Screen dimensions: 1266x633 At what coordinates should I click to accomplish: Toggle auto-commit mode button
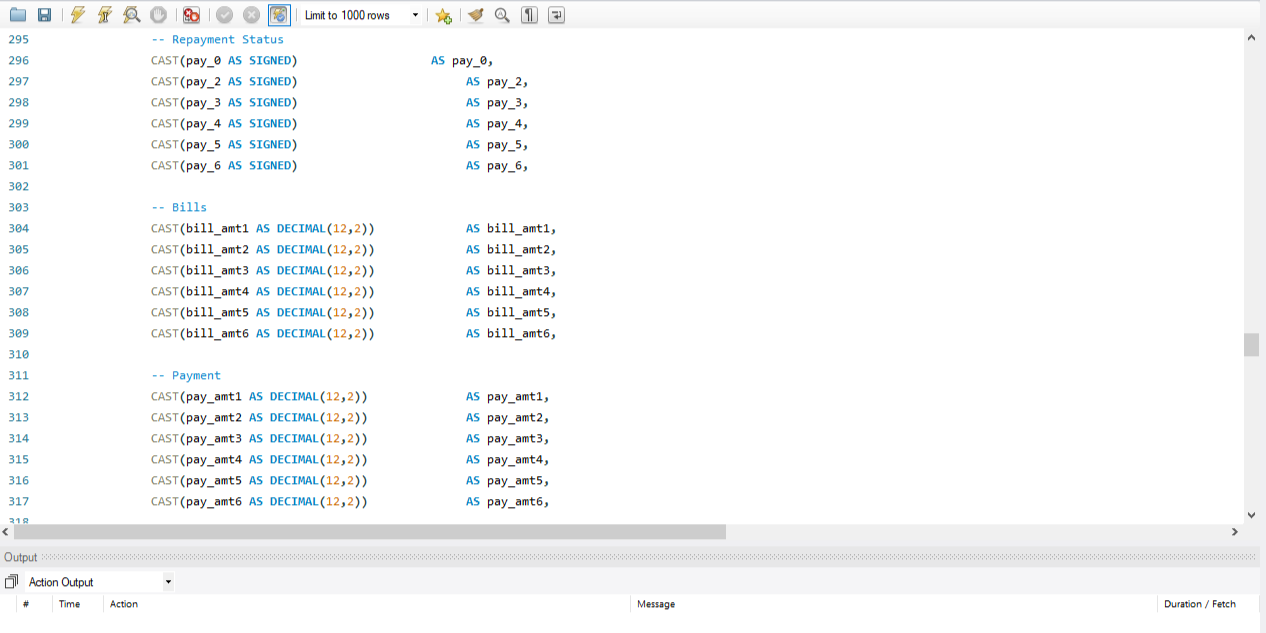pyautogui.click(x=279, y=15)
